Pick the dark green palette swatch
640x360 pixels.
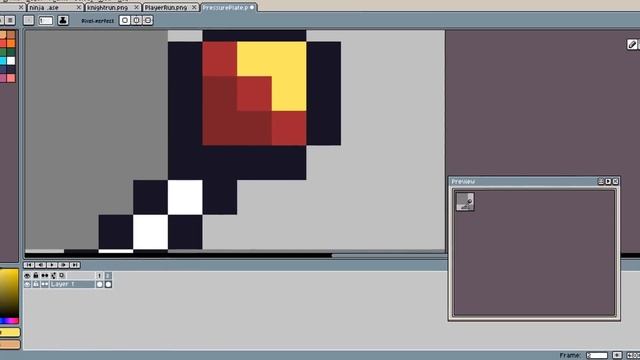[x=11, y=52]
